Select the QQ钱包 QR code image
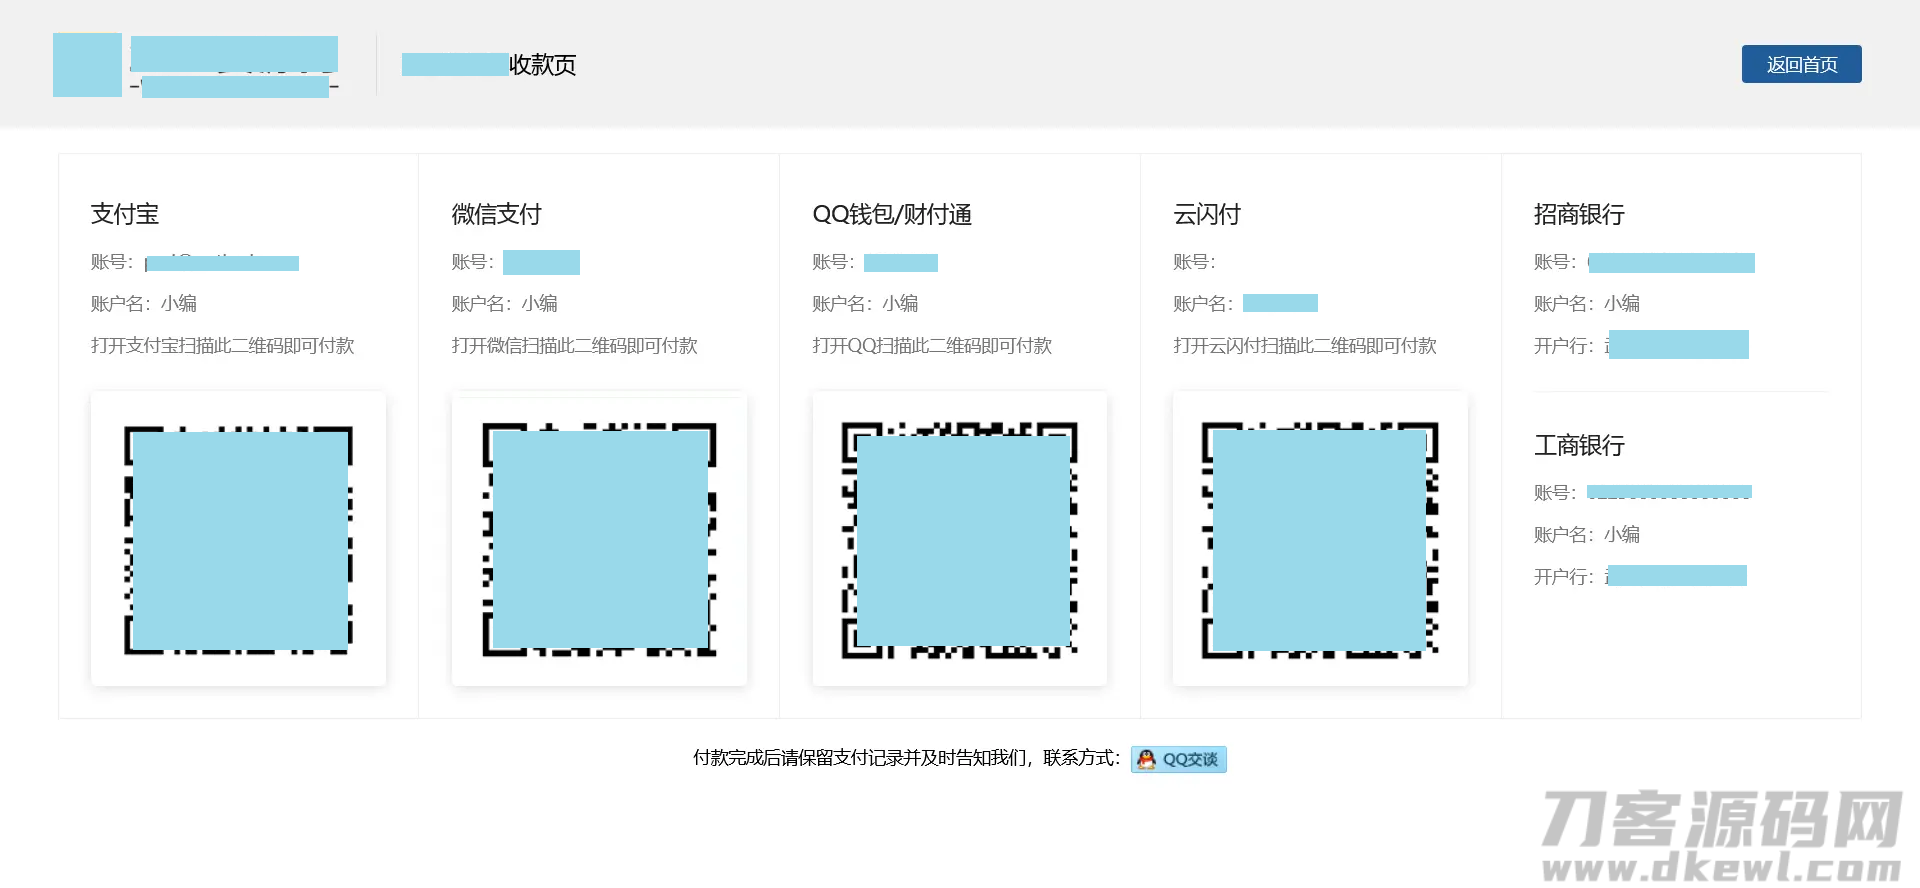This screenshot has height=888, width=1920. click(960, 539)
